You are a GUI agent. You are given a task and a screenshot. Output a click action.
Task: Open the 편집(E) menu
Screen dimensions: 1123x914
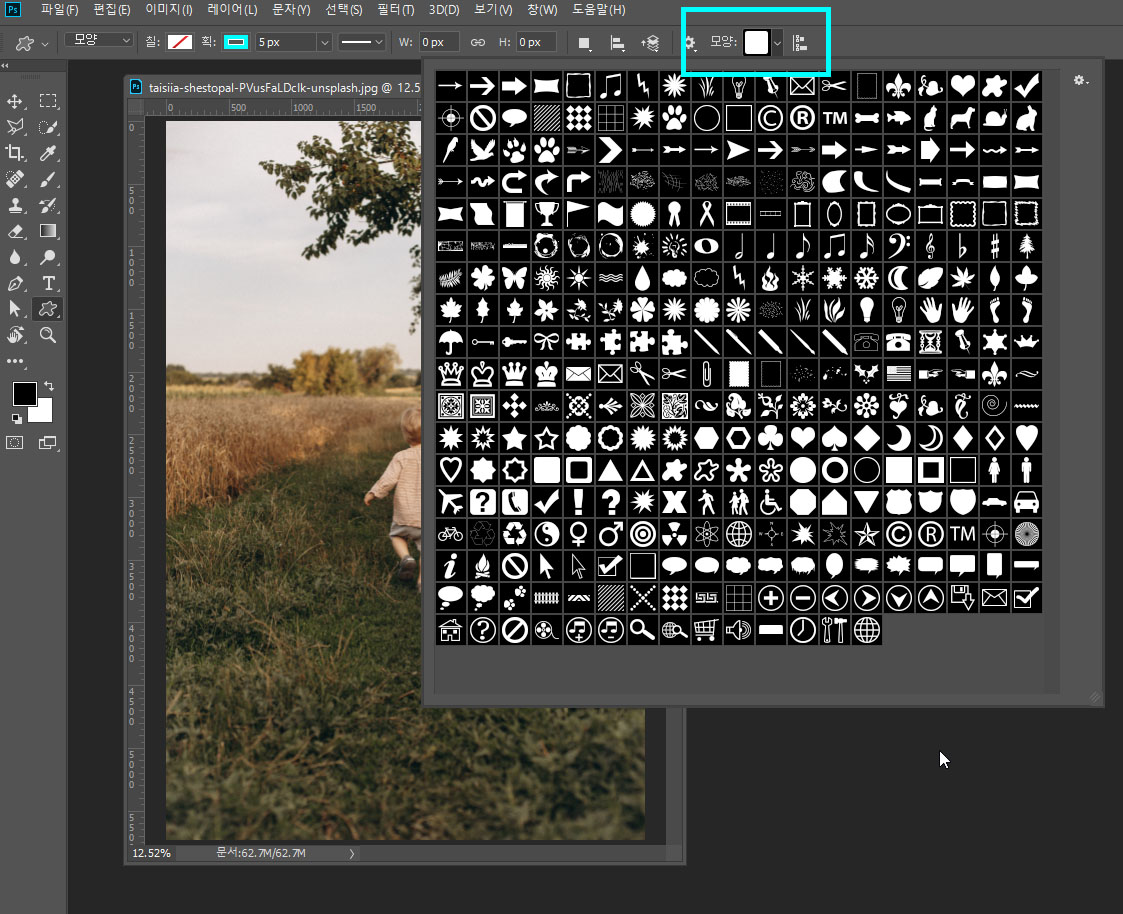tap(112, 9)
